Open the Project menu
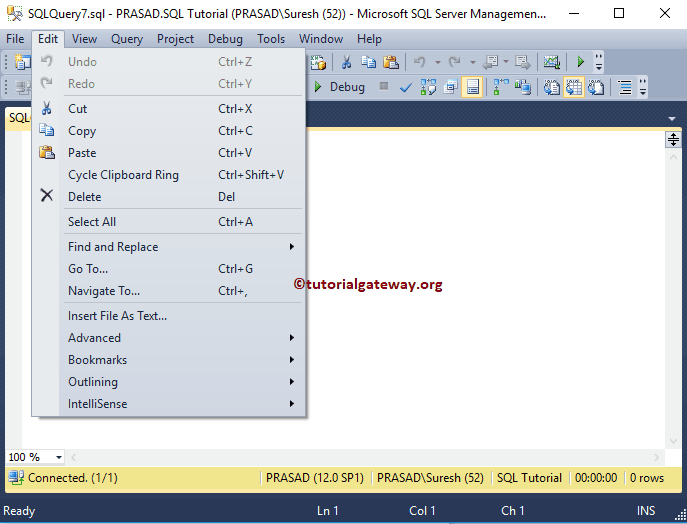Viewport: 687px width, 524px height. click(175, 39)
